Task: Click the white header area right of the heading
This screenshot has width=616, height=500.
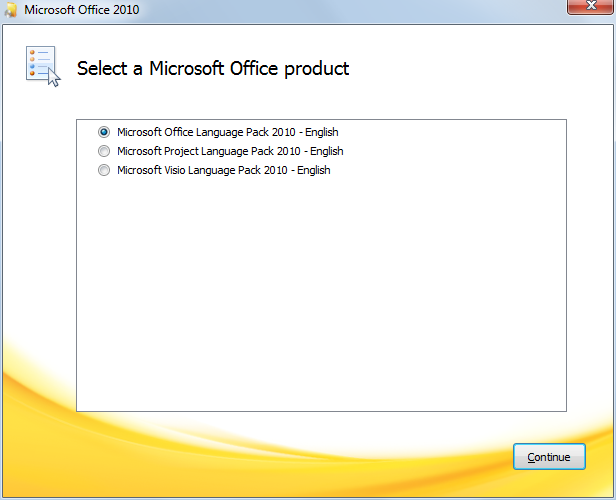Action: tap(480, 69)
